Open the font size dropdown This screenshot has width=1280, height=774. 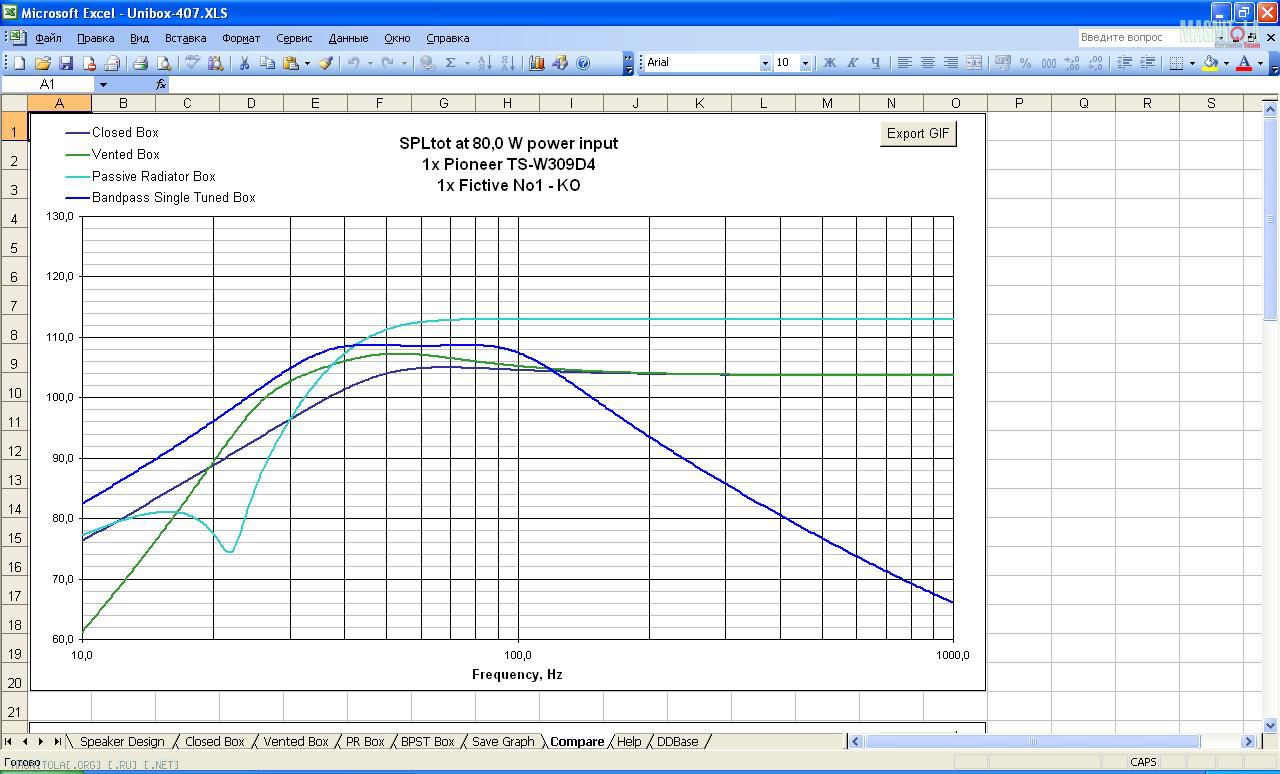click(x=805, y=63)
